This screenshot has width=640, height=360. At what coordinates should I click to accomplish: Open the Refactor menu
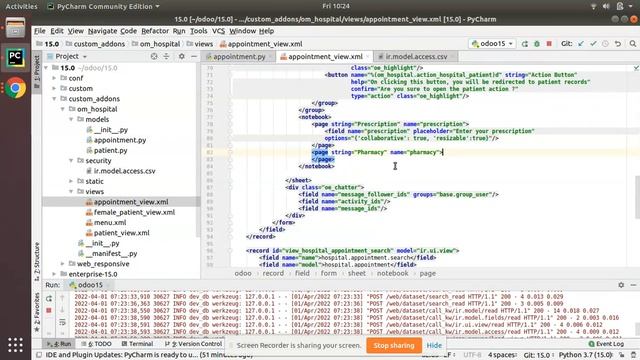click(x=155, y=31)
